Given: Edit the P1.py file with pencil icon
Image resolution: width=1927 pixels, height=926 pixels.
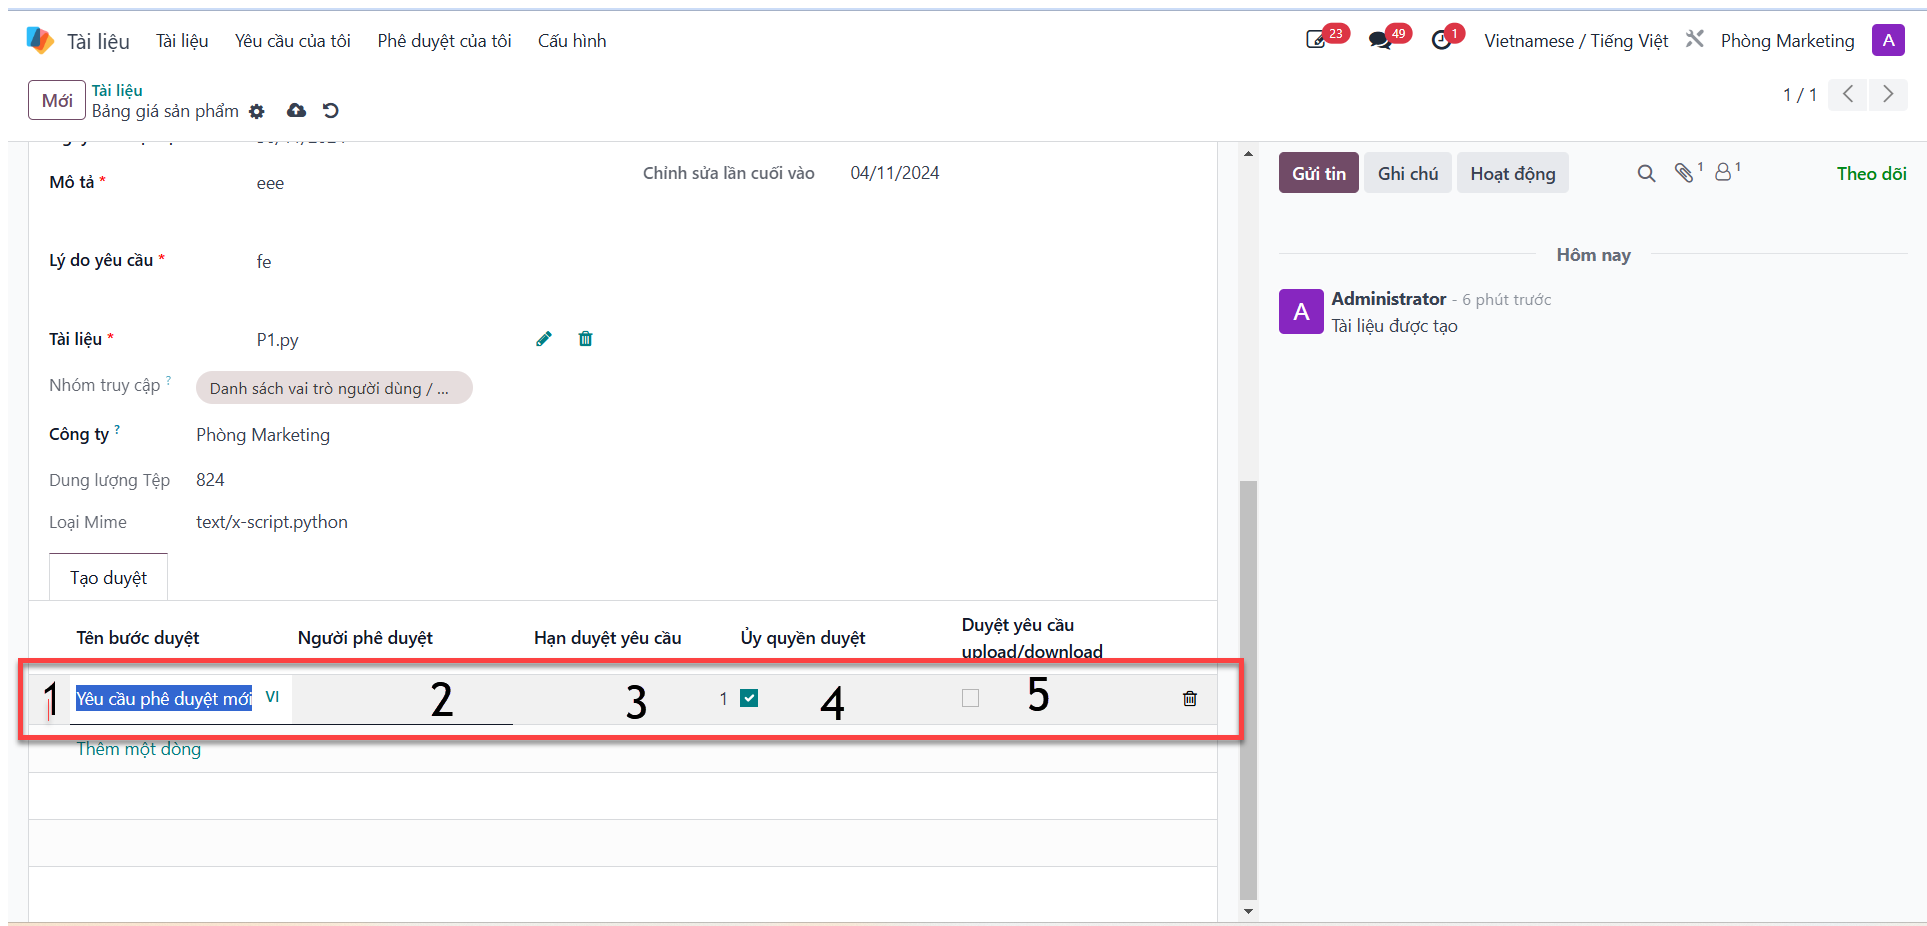Looking at the screenshot, I should [x=544, y=339].
